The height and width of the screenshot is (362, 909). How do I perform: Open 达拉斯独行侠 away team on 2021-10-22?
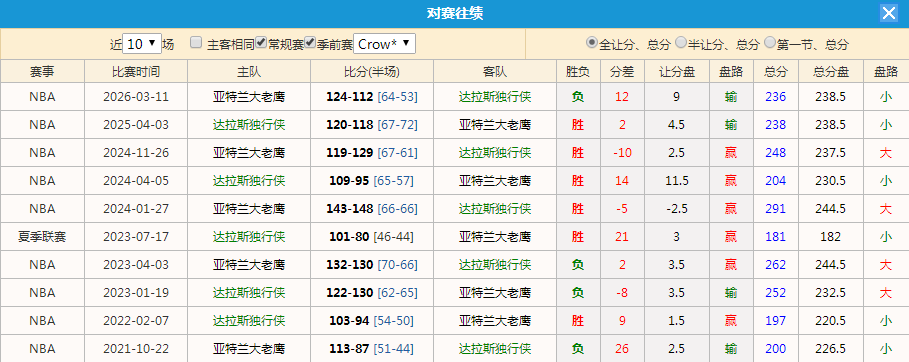(495, 349)
